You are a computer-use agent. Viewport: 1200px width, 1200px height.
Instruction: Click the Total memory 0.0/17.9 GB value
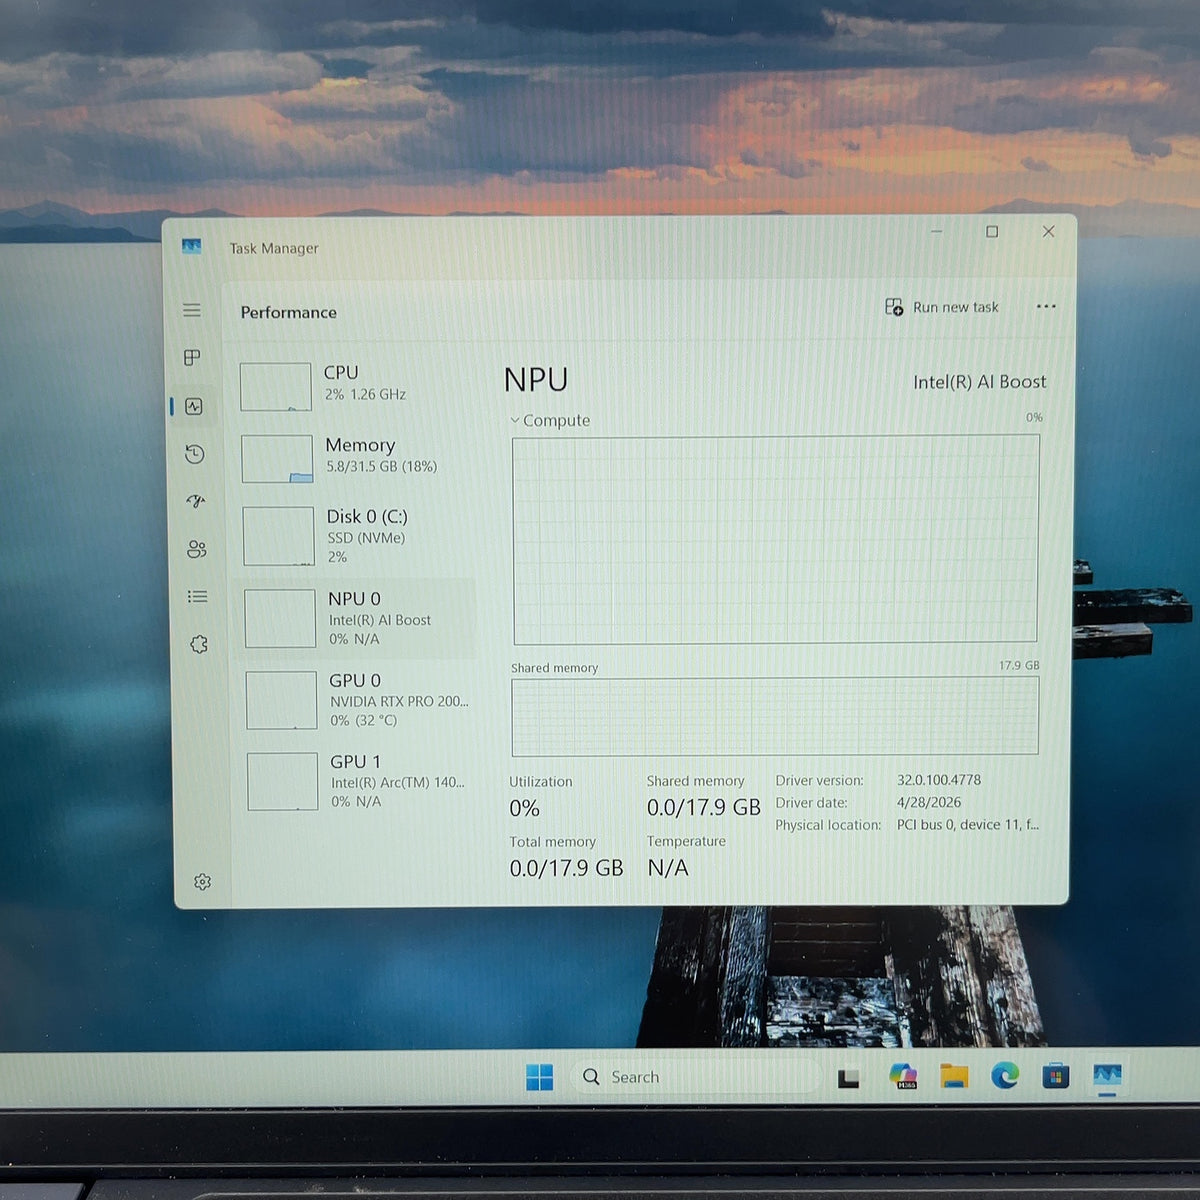[566, 868]
